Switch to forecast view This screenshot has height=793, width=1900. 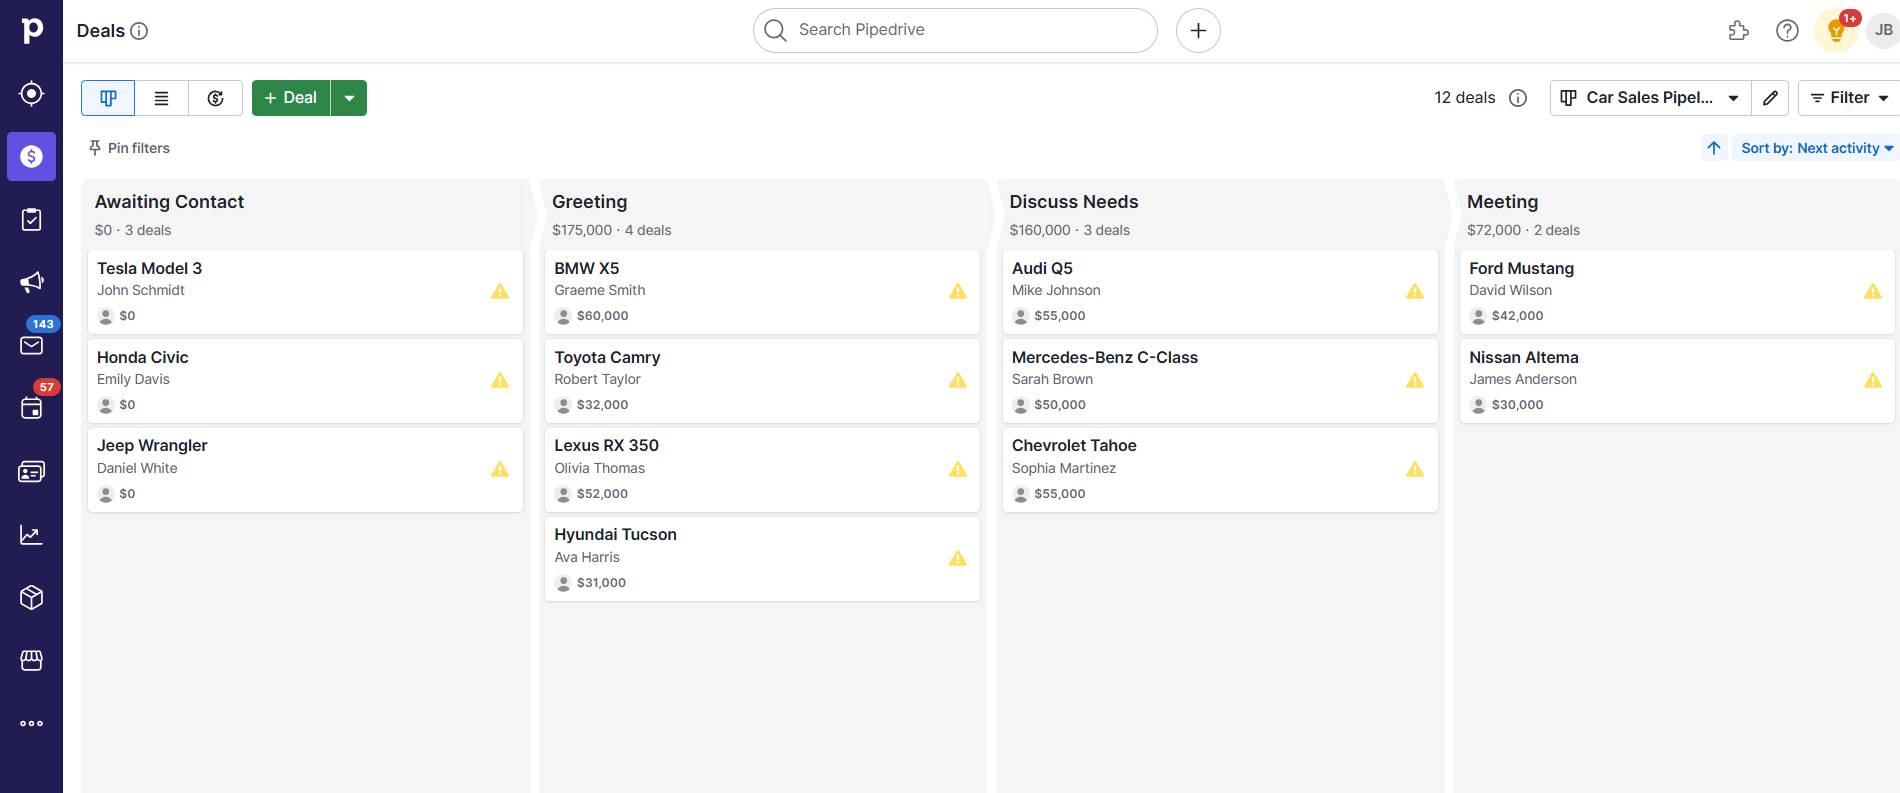[216, 98]
